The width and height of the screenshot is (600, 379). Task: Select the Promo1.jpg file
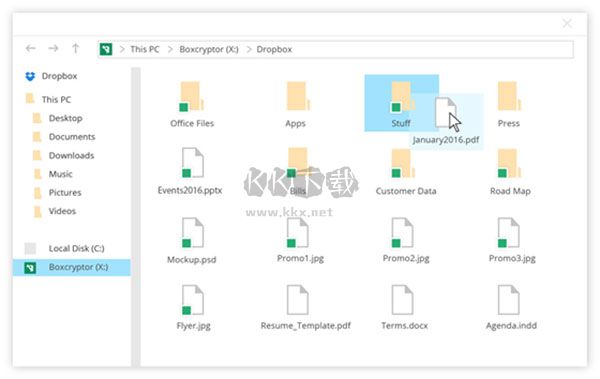point(300,240)
